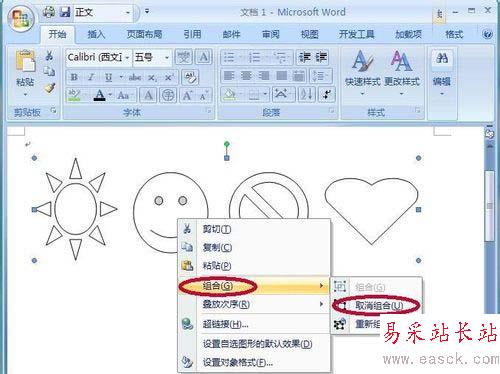The height and width of the screenshot is (374, 500).
Task: Toggle Subscript formatting
Action: [152, 77]
